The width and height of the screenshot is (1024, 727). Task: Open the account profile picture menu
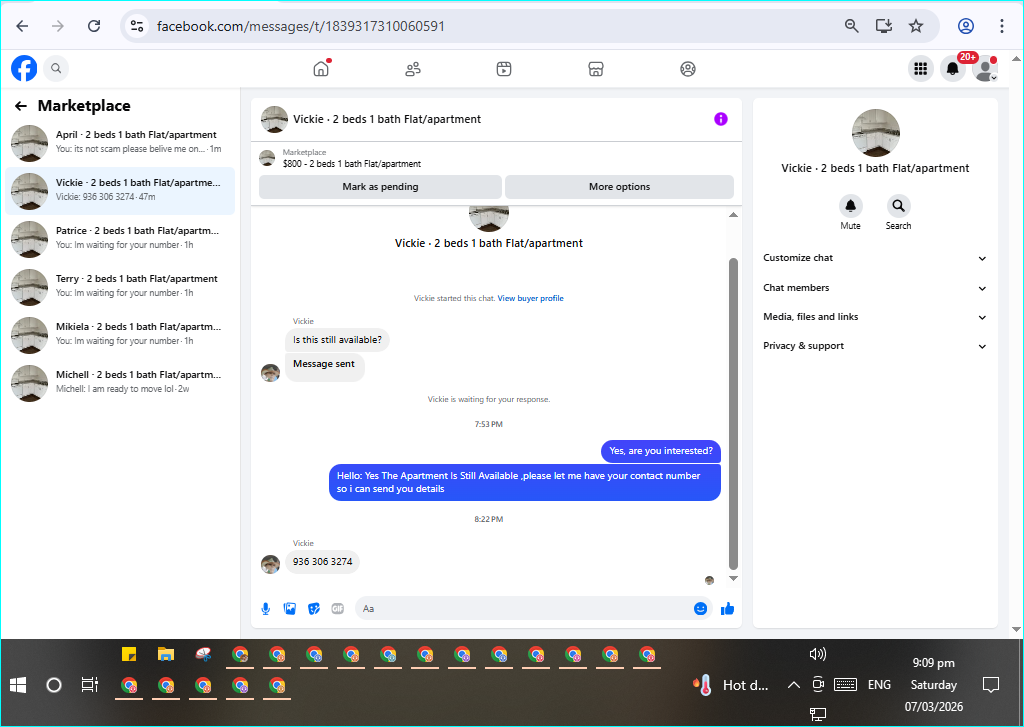pos(984,69)
